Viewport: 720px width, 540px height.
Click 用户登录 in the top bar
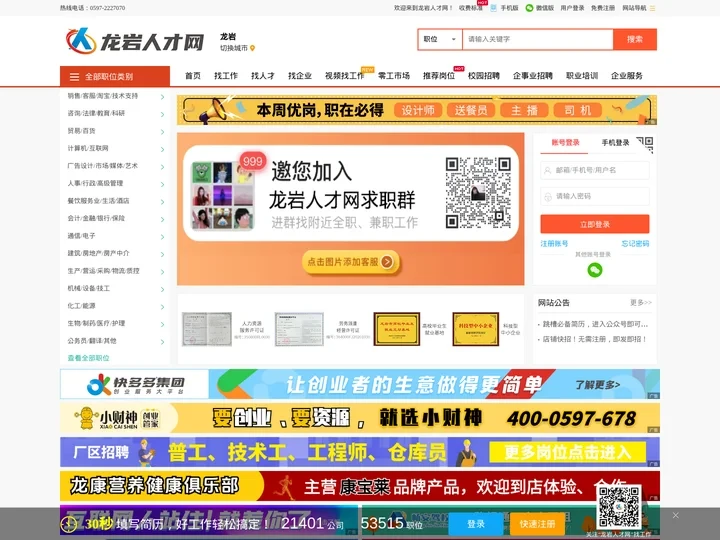pos(572,8)
